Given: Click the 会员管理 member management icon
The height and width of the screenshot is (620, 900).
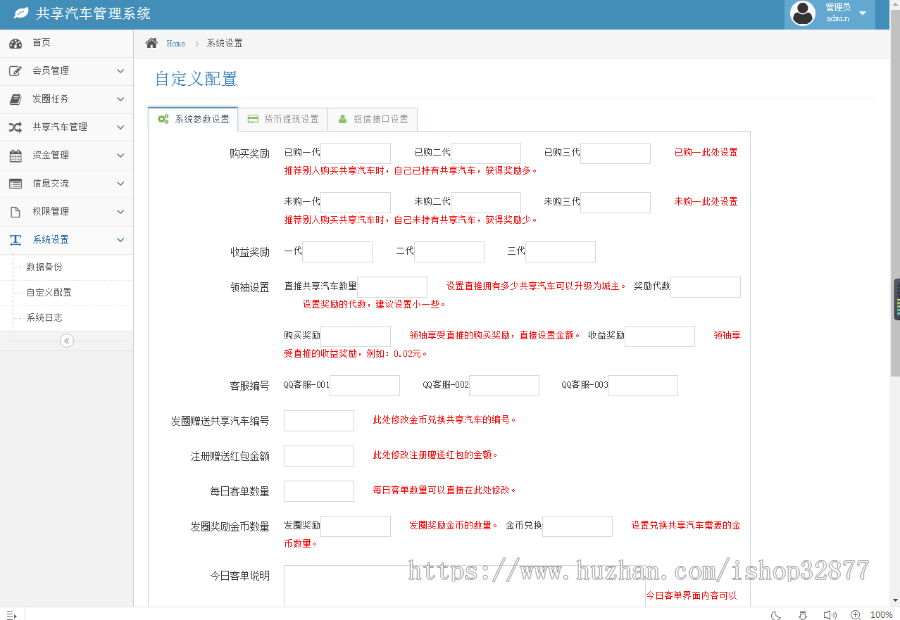Looking at the screenshot, I should pos(17,71).
